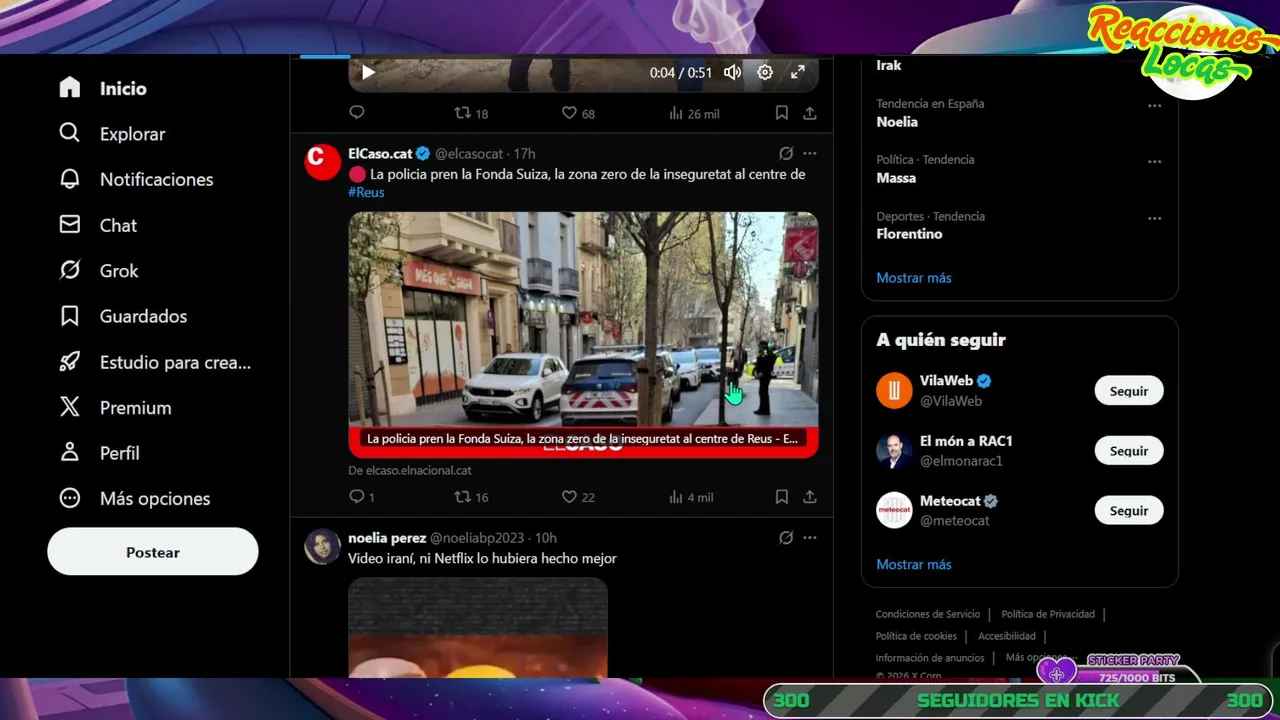The width and height of the screenshot is (1280, 720).
Task: Open Política de Privacidad link
Action: (x=1048, y=614)
